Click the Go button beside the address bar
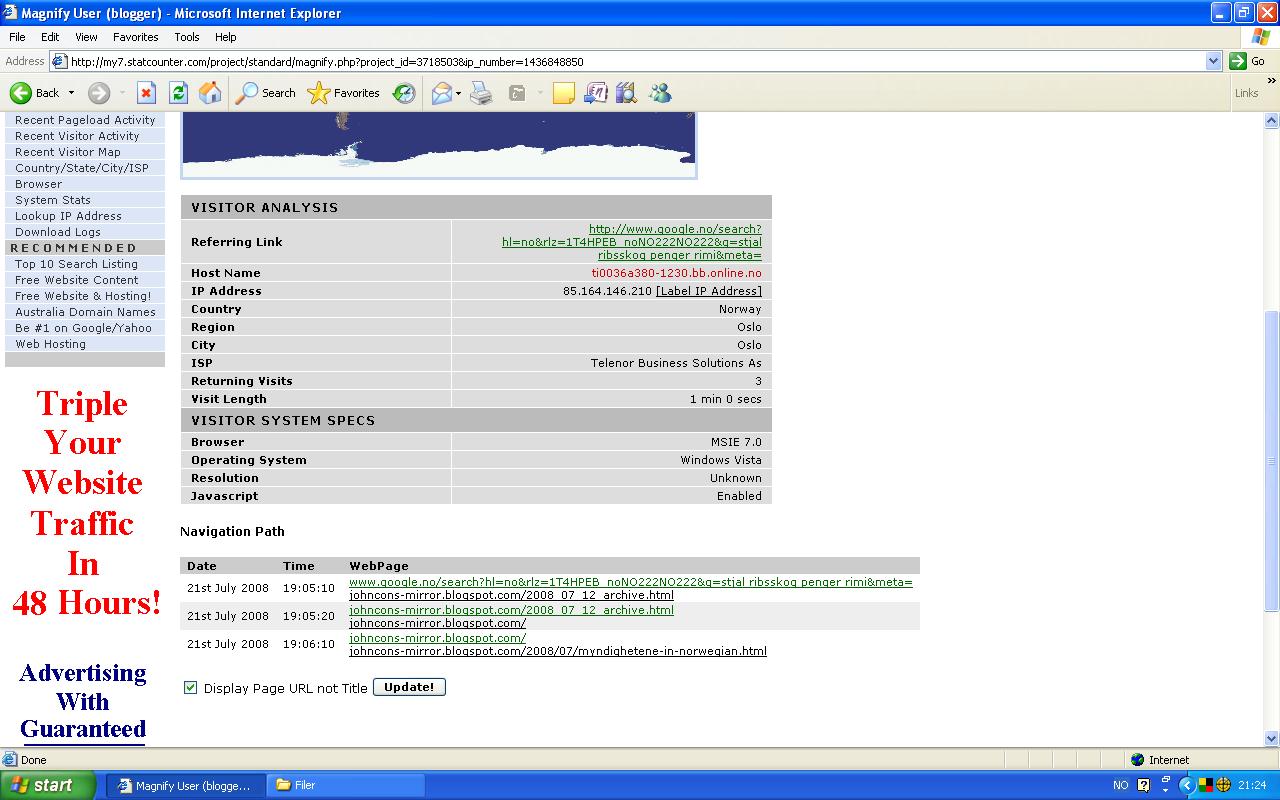Image resolution: width=1280 pixels, height=800 pixels. point(1248,61)
